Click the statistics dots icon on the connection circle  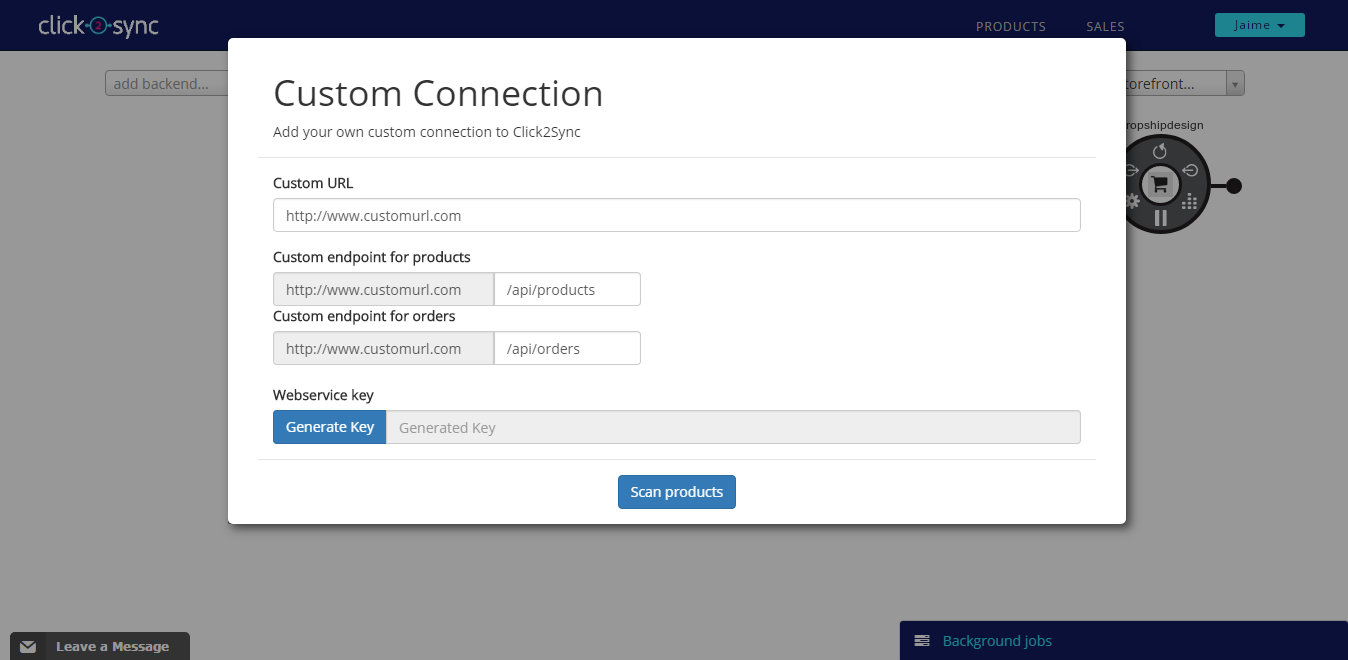pos(1190,201)
